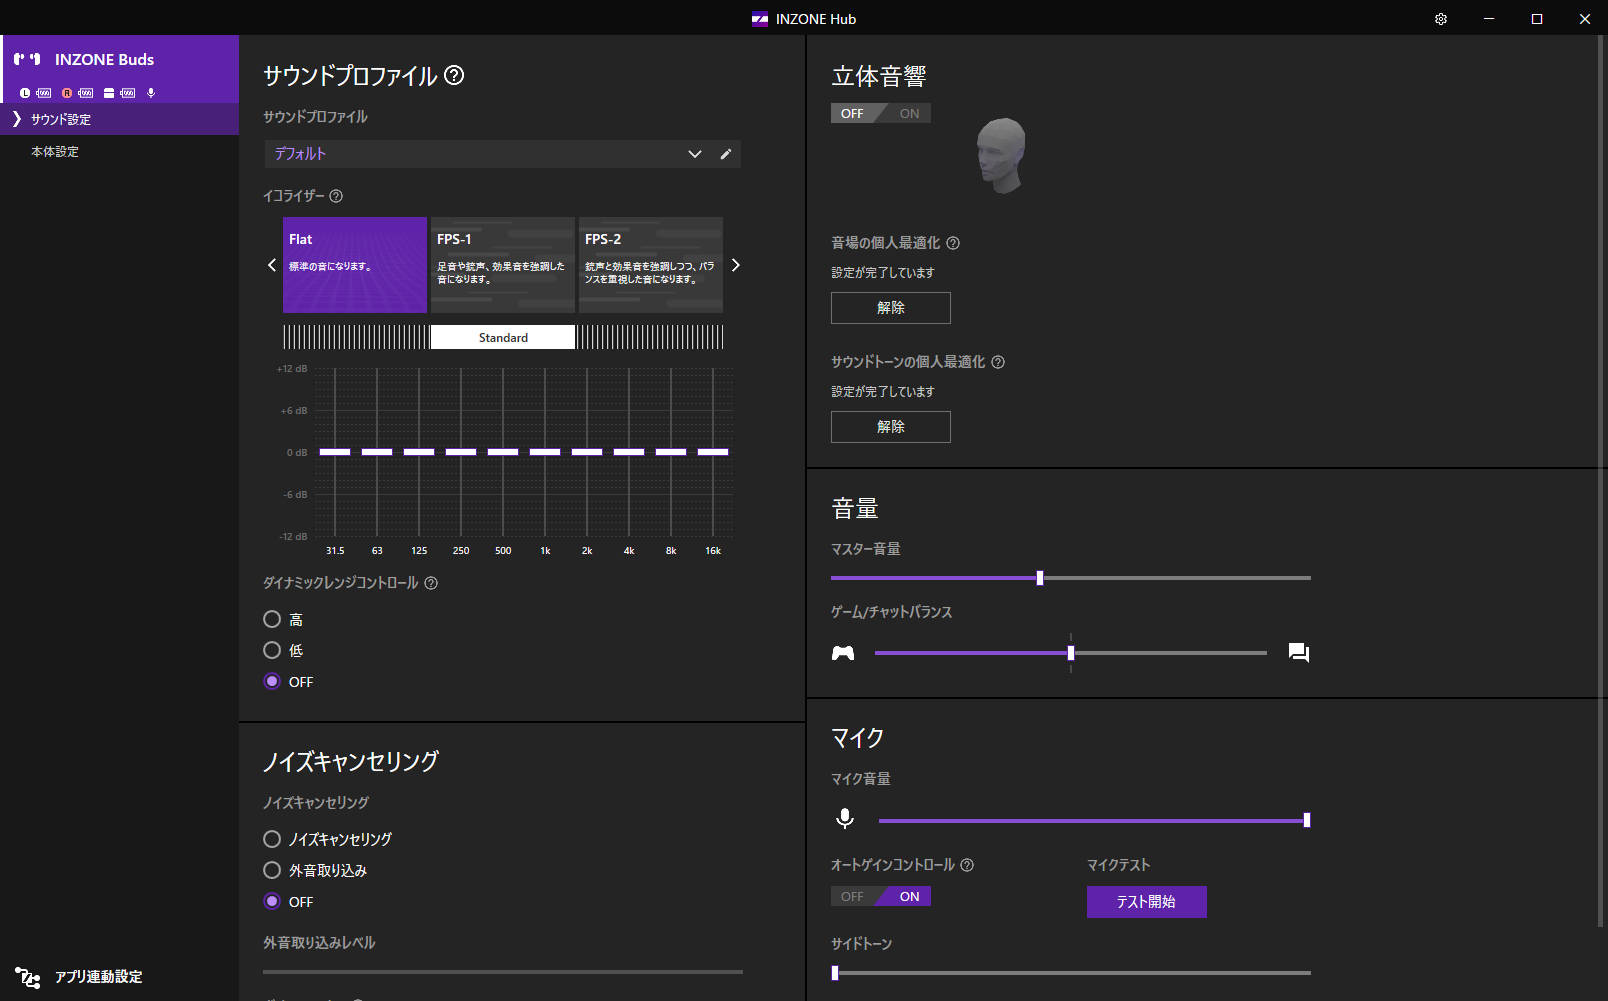Click the Standard equalizer mode label
This screenshot has width=1608, height=1001.
point(503,338)
